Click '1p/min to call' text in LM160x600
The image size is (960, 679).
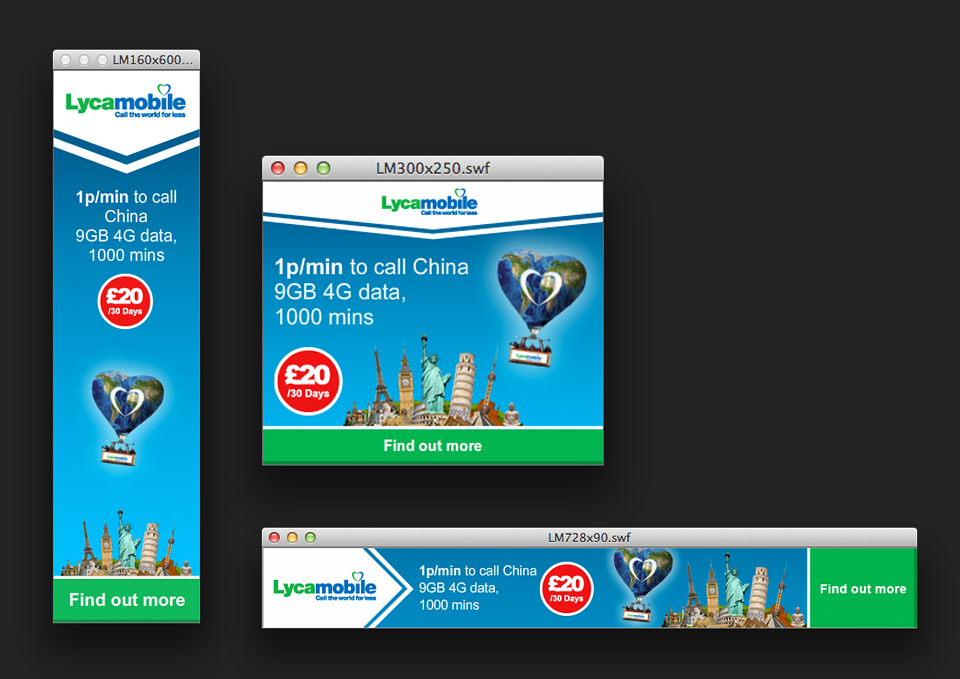tap(126, 197)
